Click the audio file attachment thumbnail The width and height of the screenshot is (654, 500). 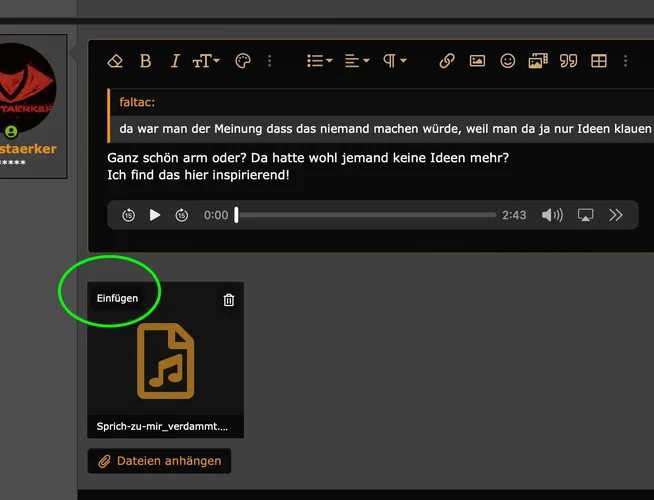[x=166, y=361]
